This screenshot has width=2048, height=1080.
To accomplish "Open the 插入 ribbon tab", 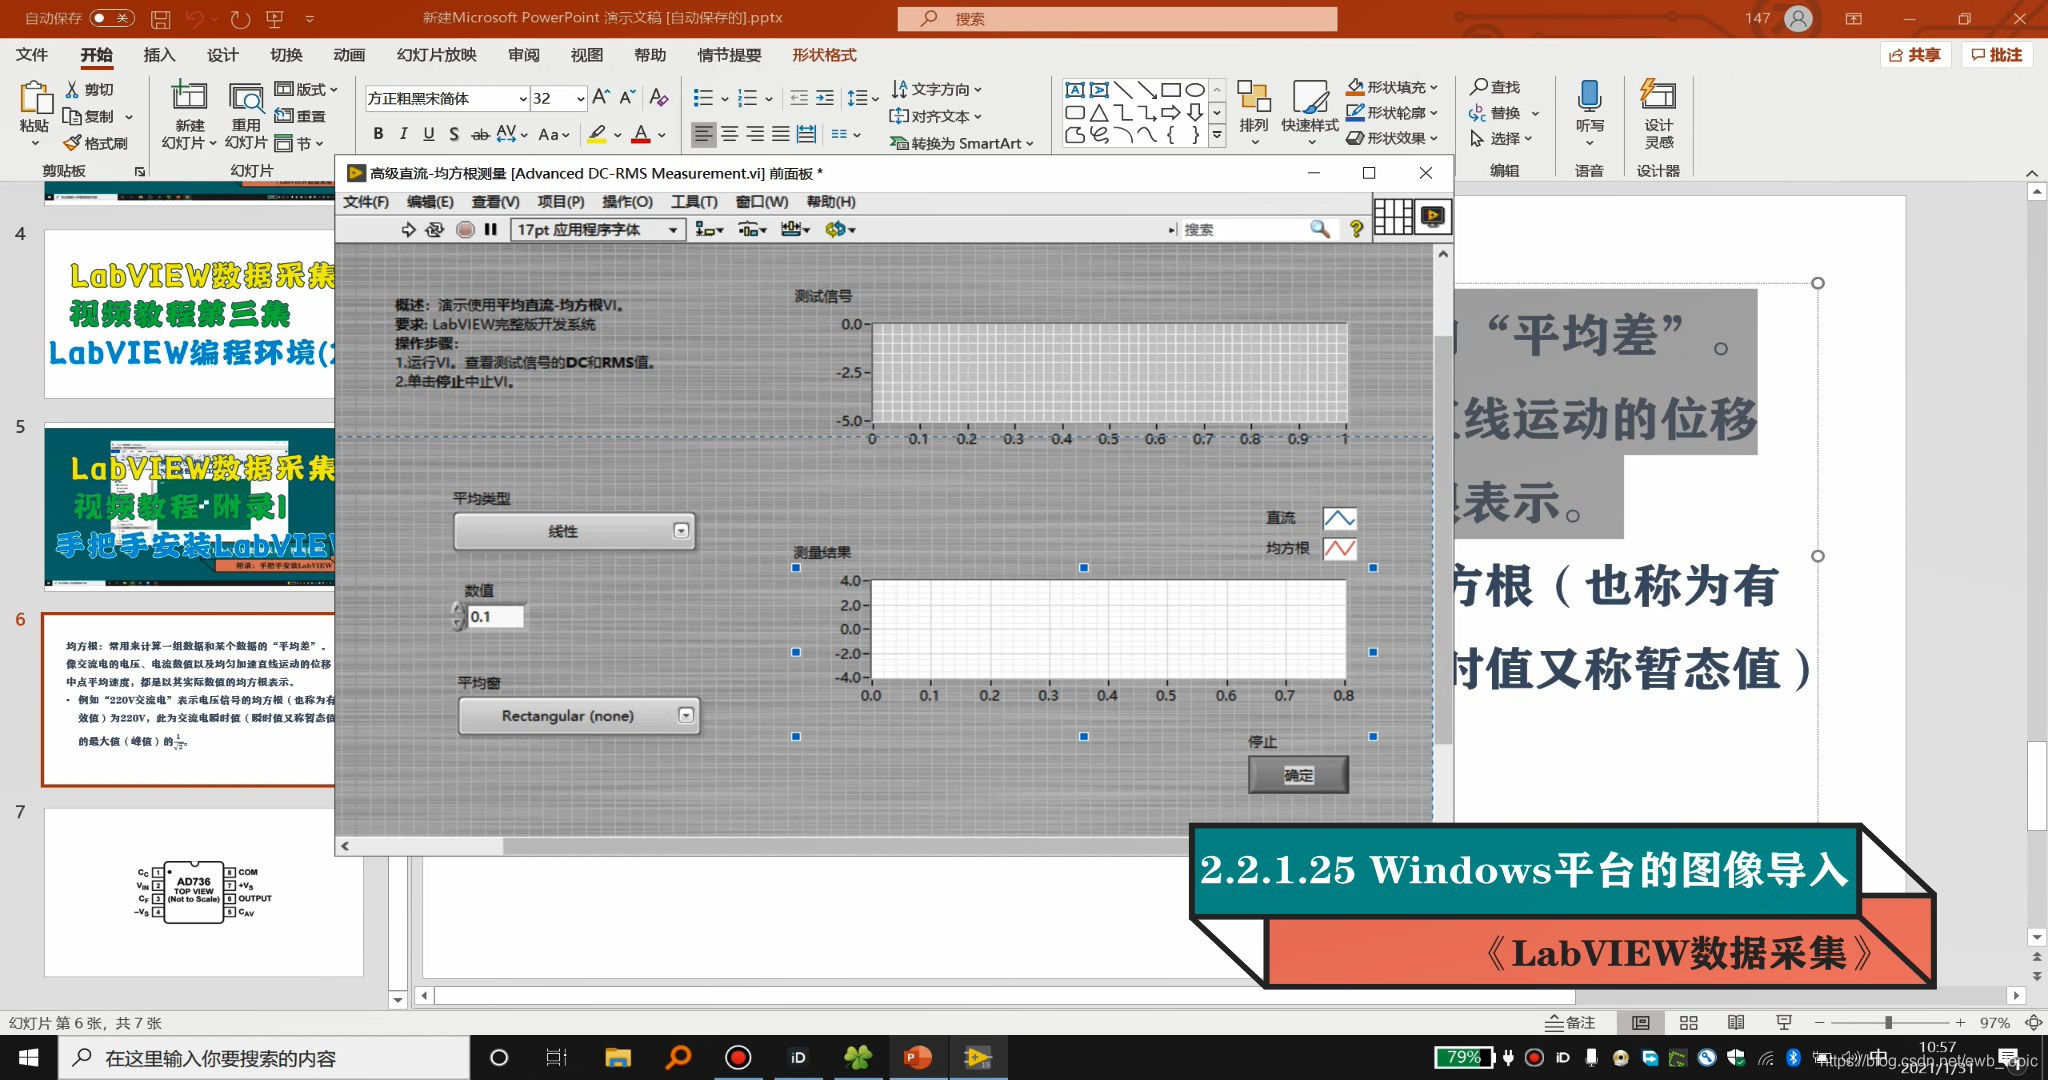I will [x=159, y=55].
